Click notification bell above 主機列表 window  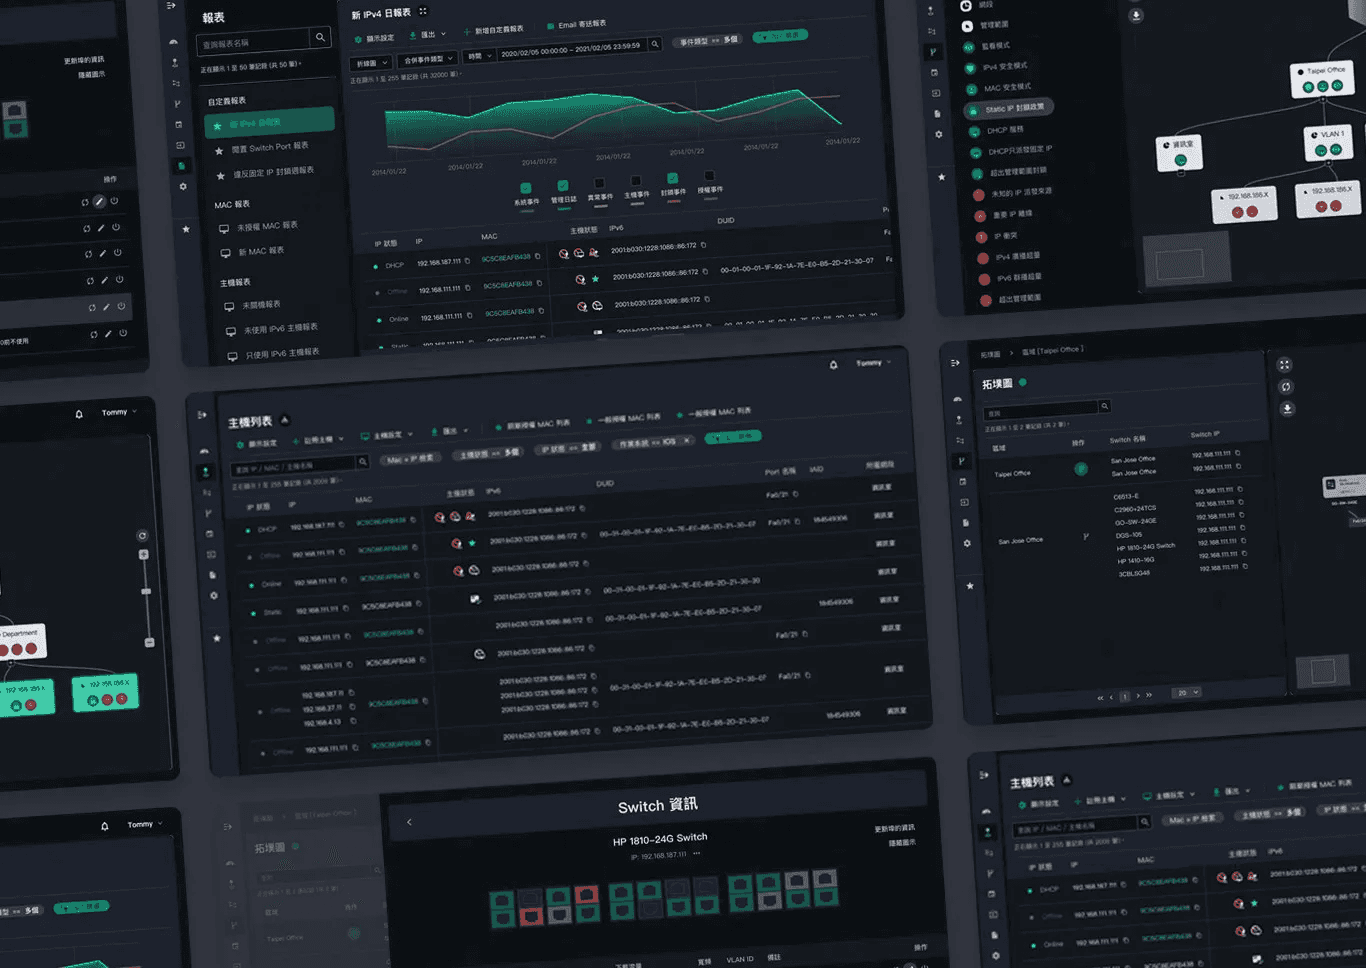tap(833, 365)
